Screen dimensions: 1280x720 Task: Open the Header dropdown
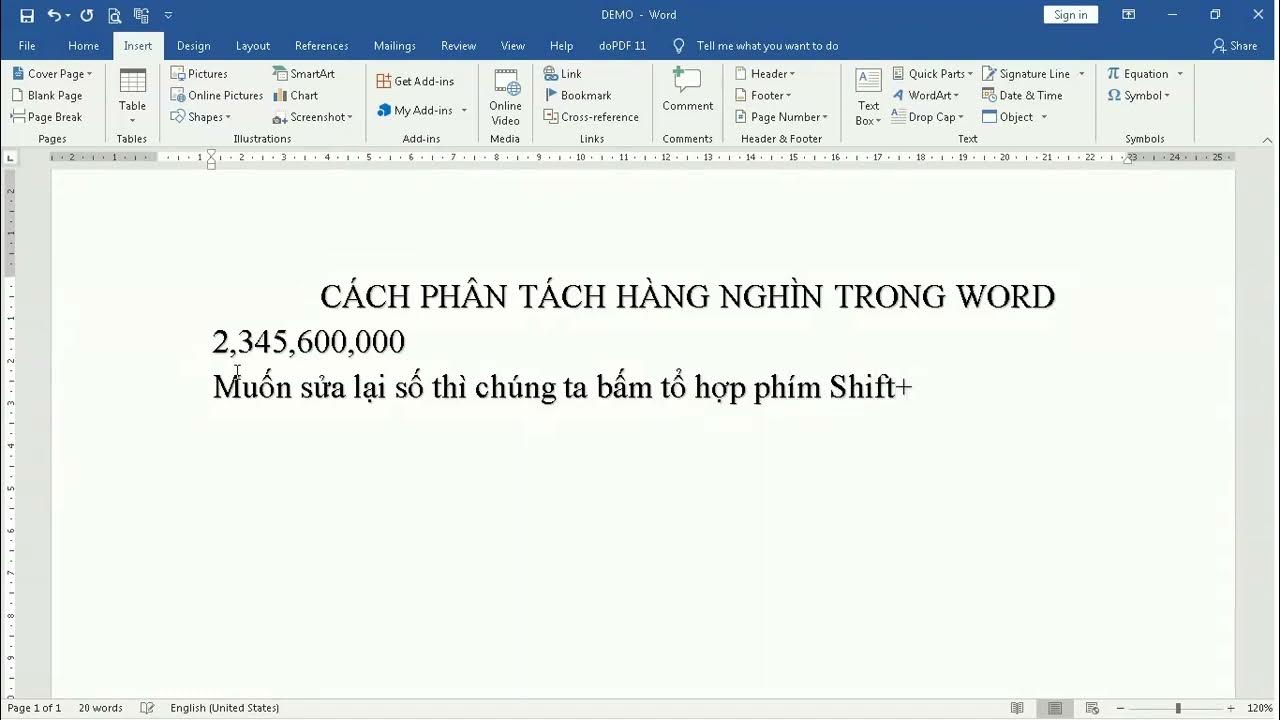click(x=765, y=74)
